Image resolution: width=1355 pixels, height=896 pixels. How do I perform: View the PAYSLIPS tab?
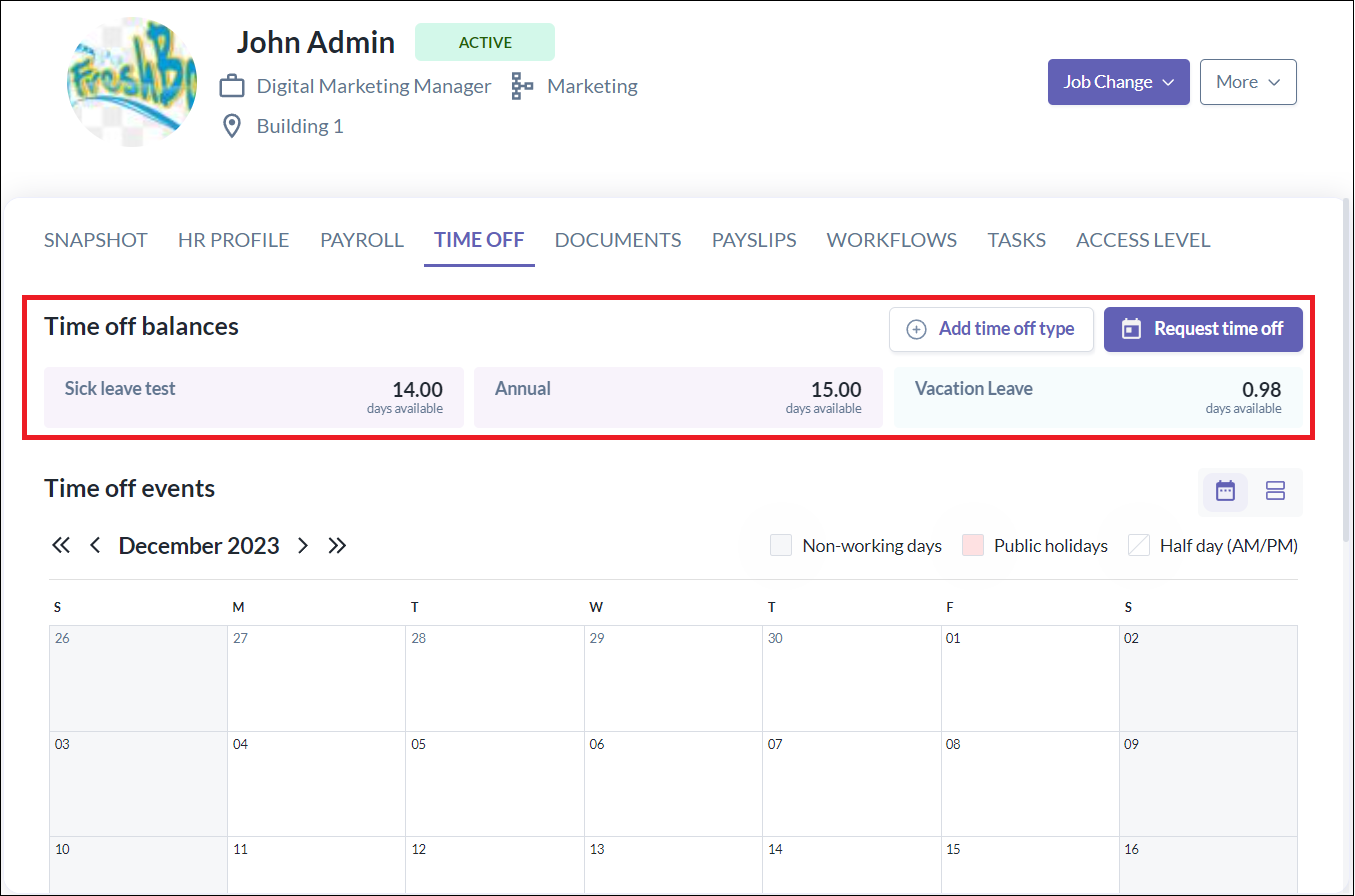click(754, 240)
